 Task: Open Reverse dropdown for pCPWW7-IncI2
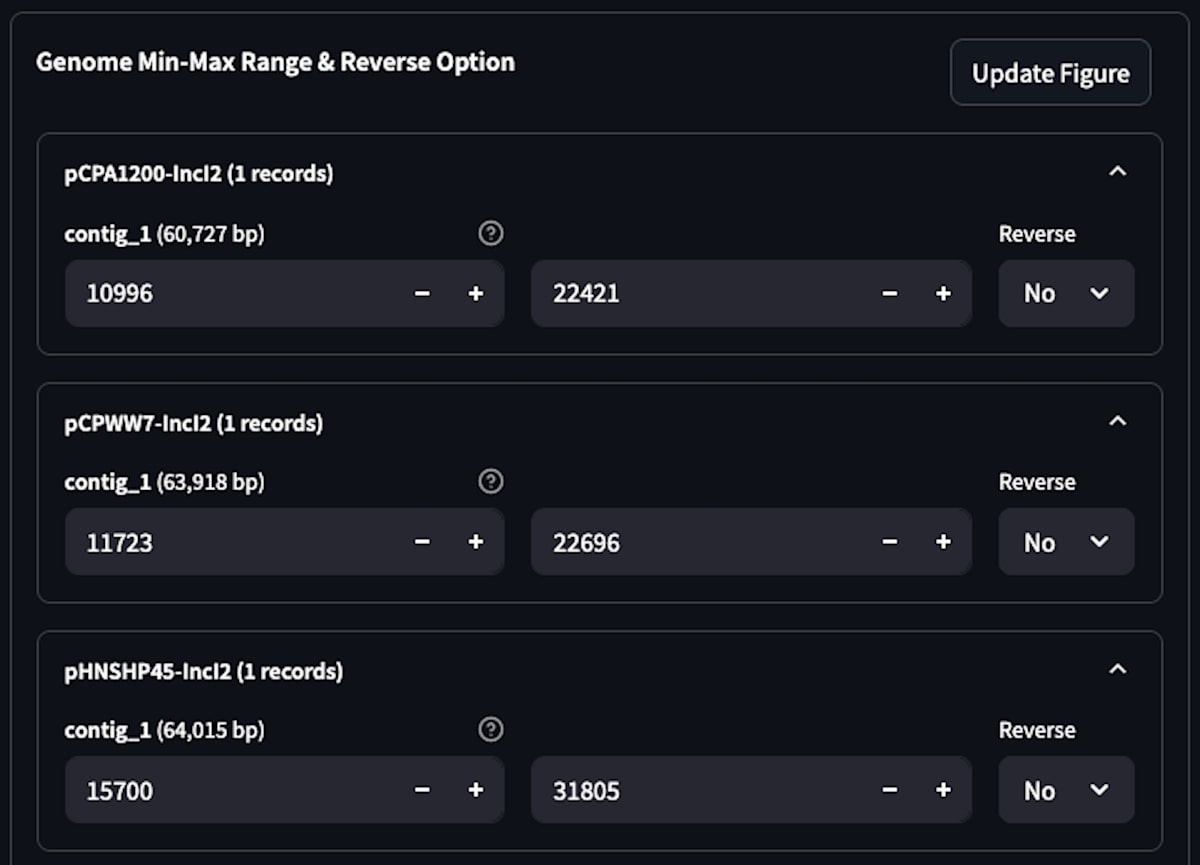(x=1066, y=542)
